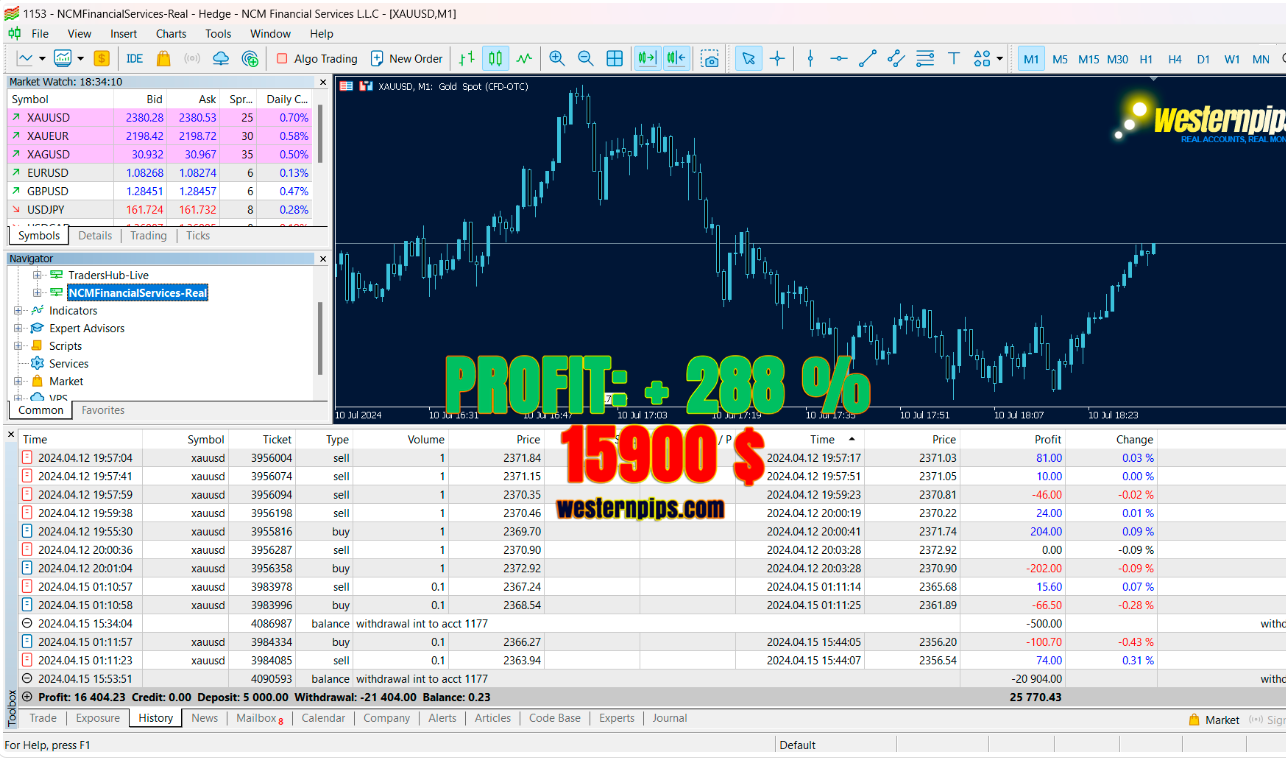The width and height of the screenshot is (1286, 760).
Task: Switch chart to line chart type
Action: point(524,59)
